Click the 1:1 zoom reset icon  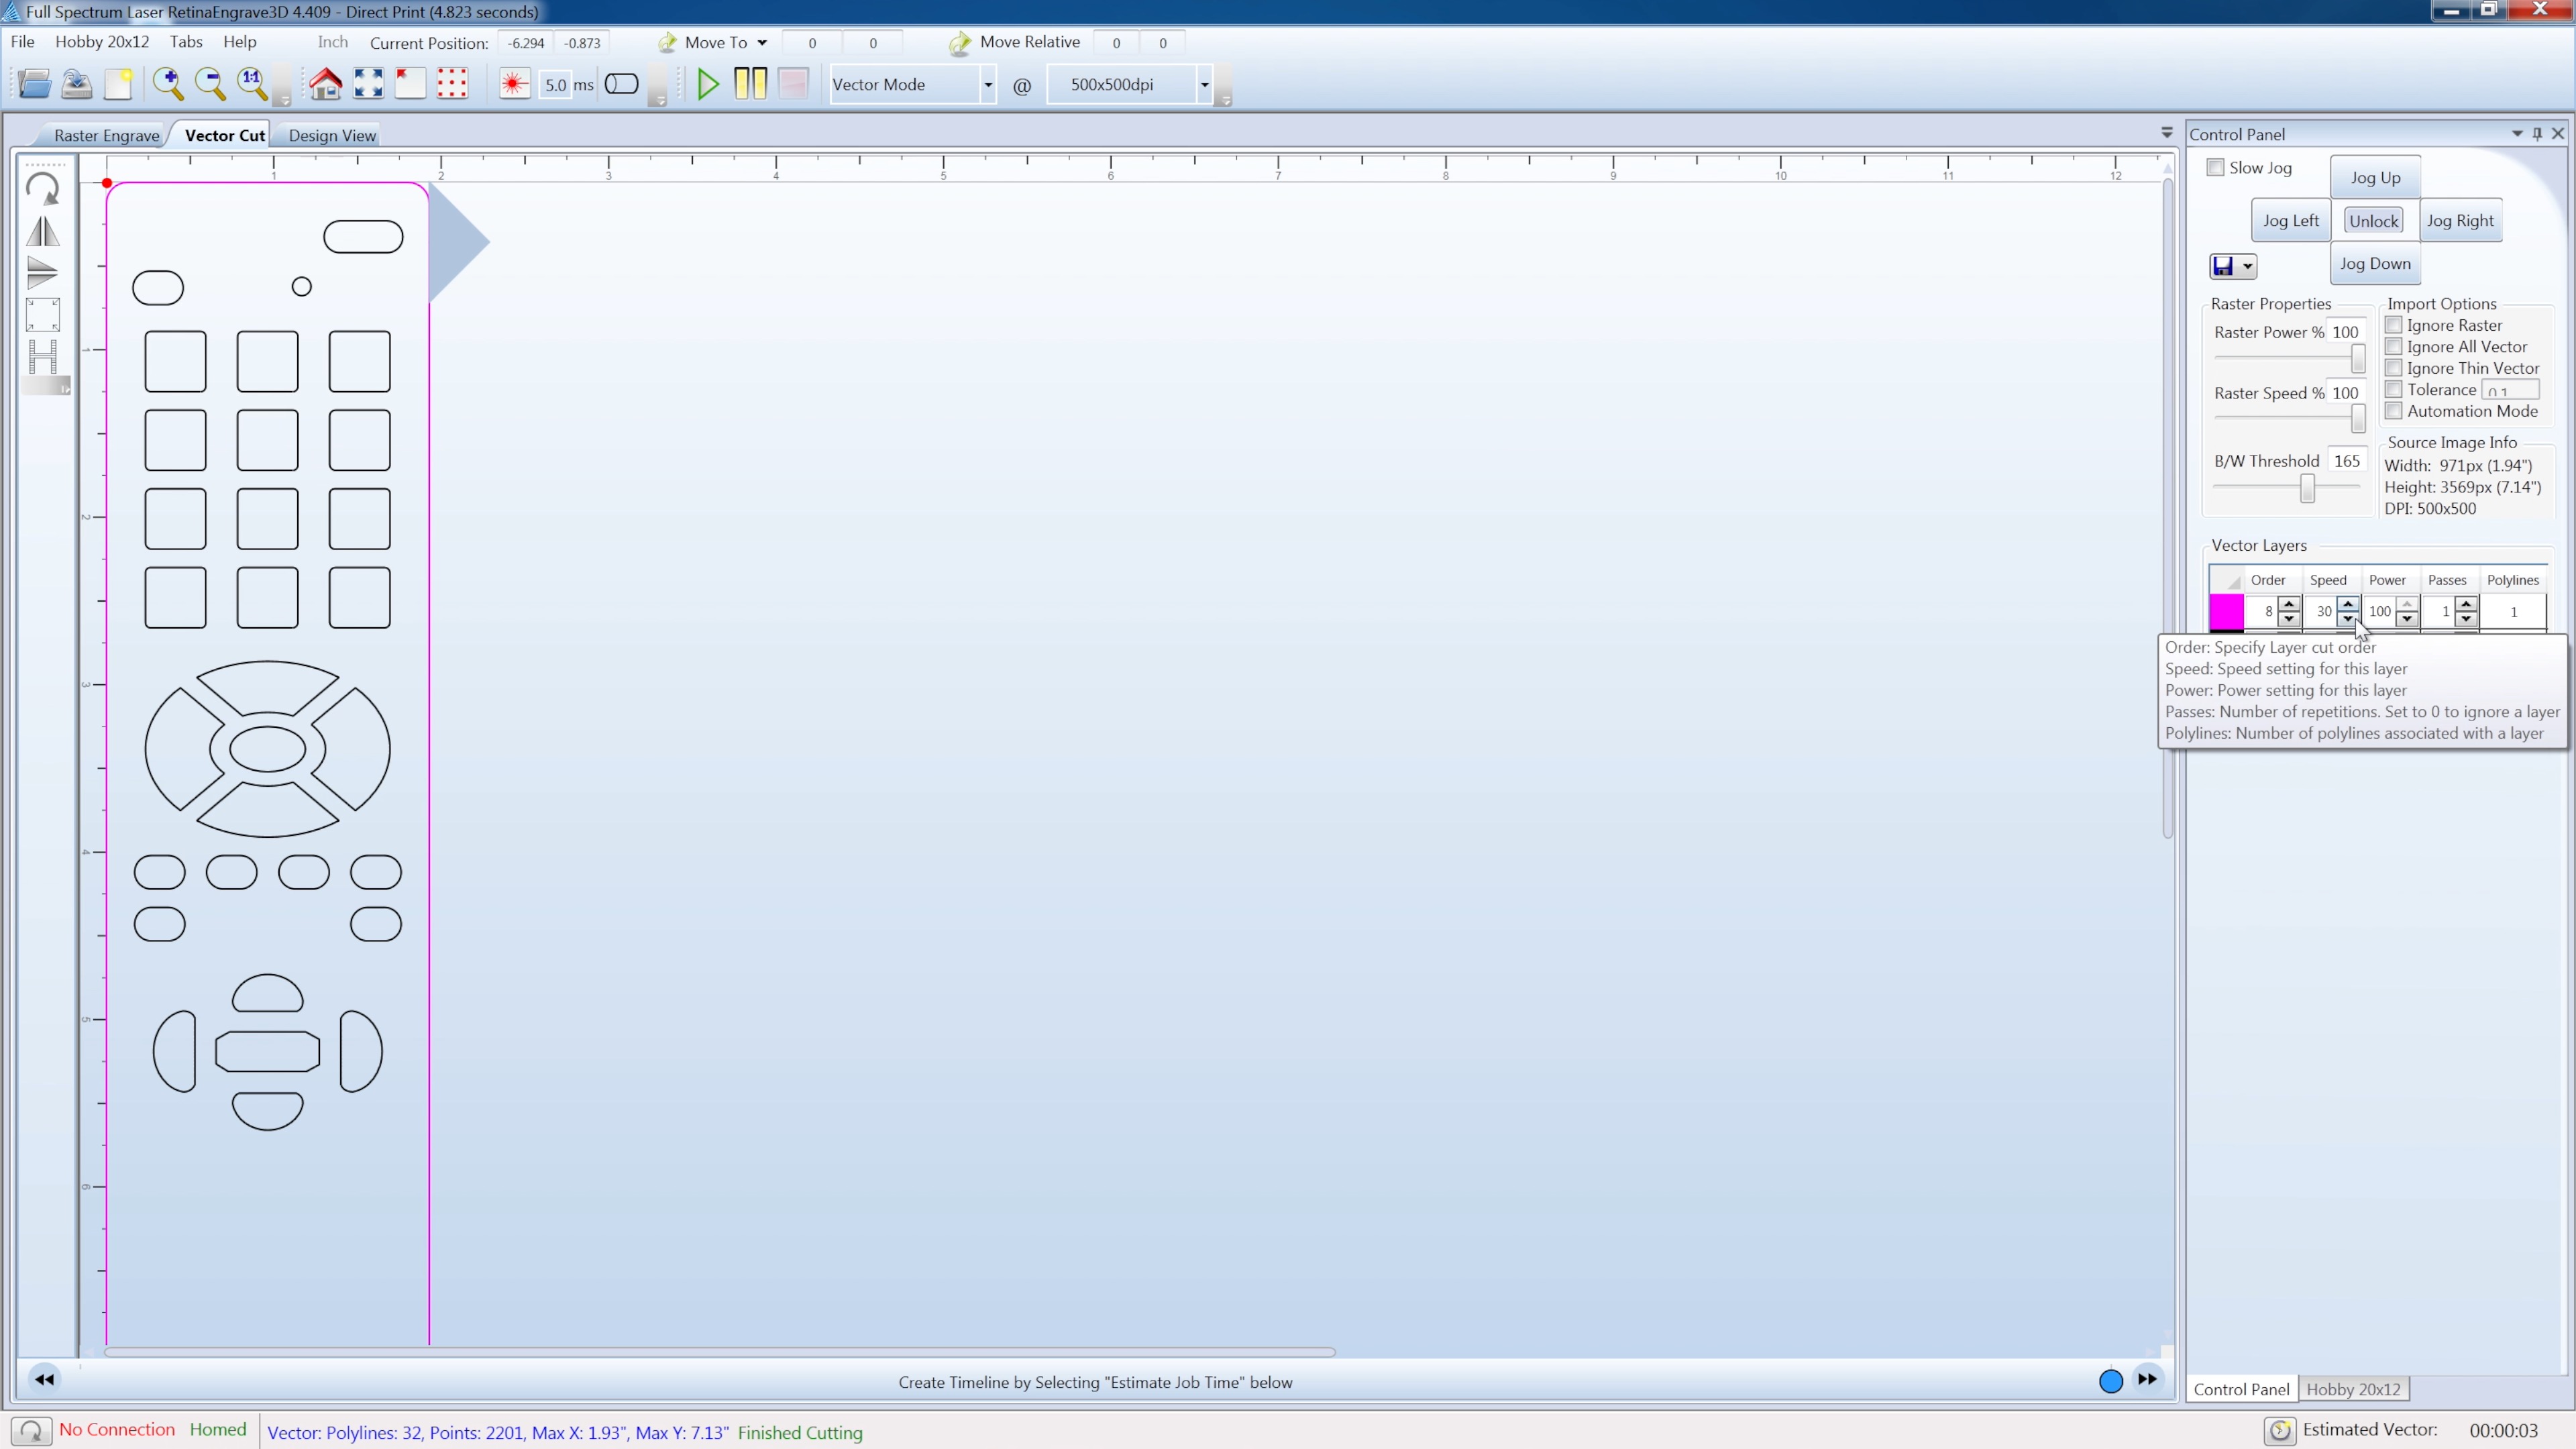[x=251, y=84]
